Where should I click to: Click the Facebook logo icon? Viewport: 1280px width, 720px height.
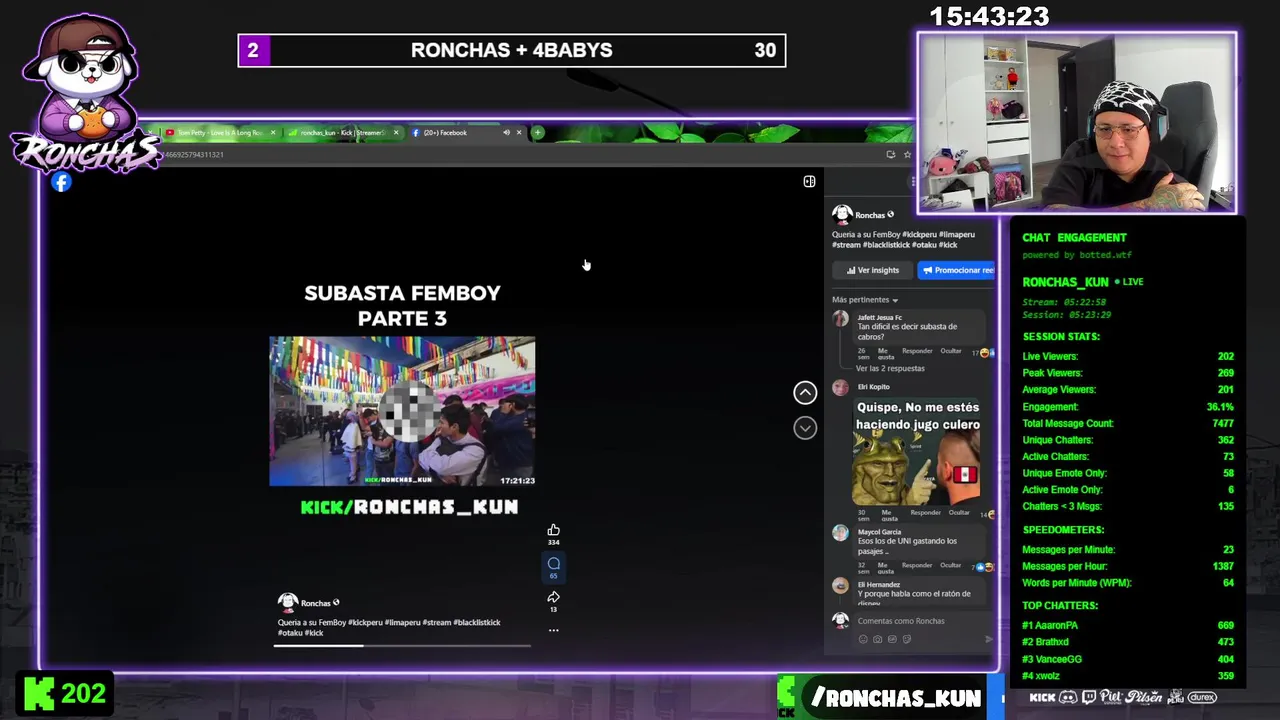pos(62,182)
